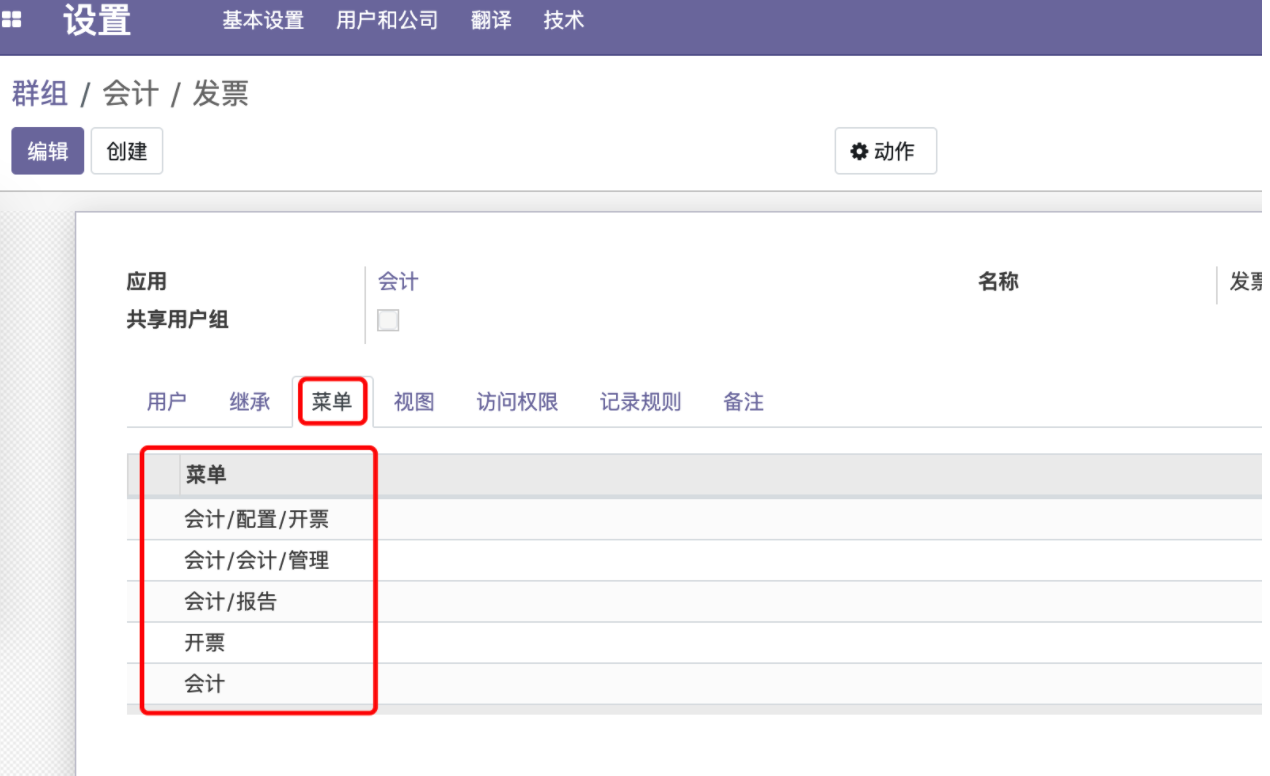Open the 会计 application link
The width and height of the screenshot is (1270, 776).
[x=398, y=282]
